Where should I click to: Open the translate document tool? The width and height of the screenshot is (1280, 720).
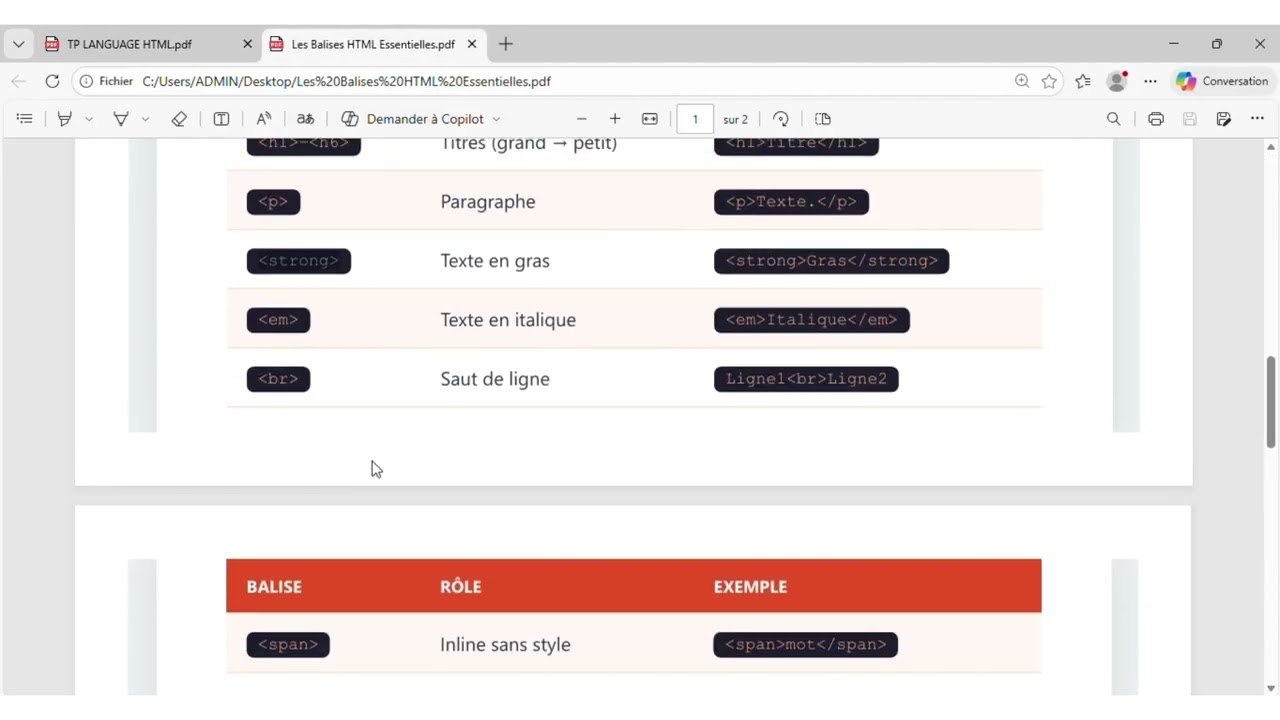pos(306,119)
